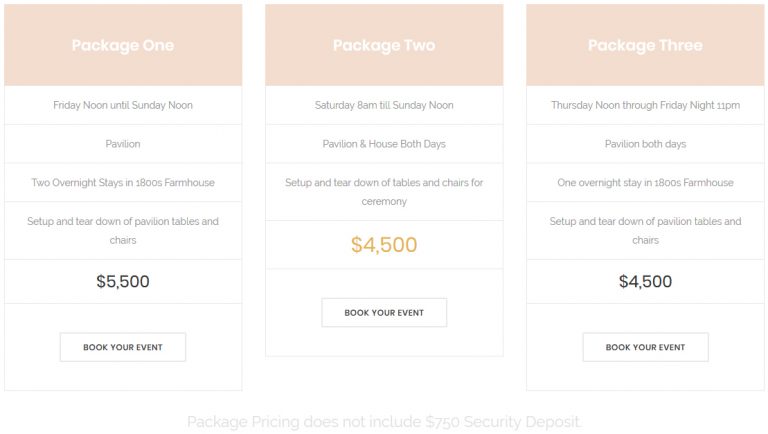
Task: Click the gold $4,500 price in Package Two
Action: pos(384,245)
